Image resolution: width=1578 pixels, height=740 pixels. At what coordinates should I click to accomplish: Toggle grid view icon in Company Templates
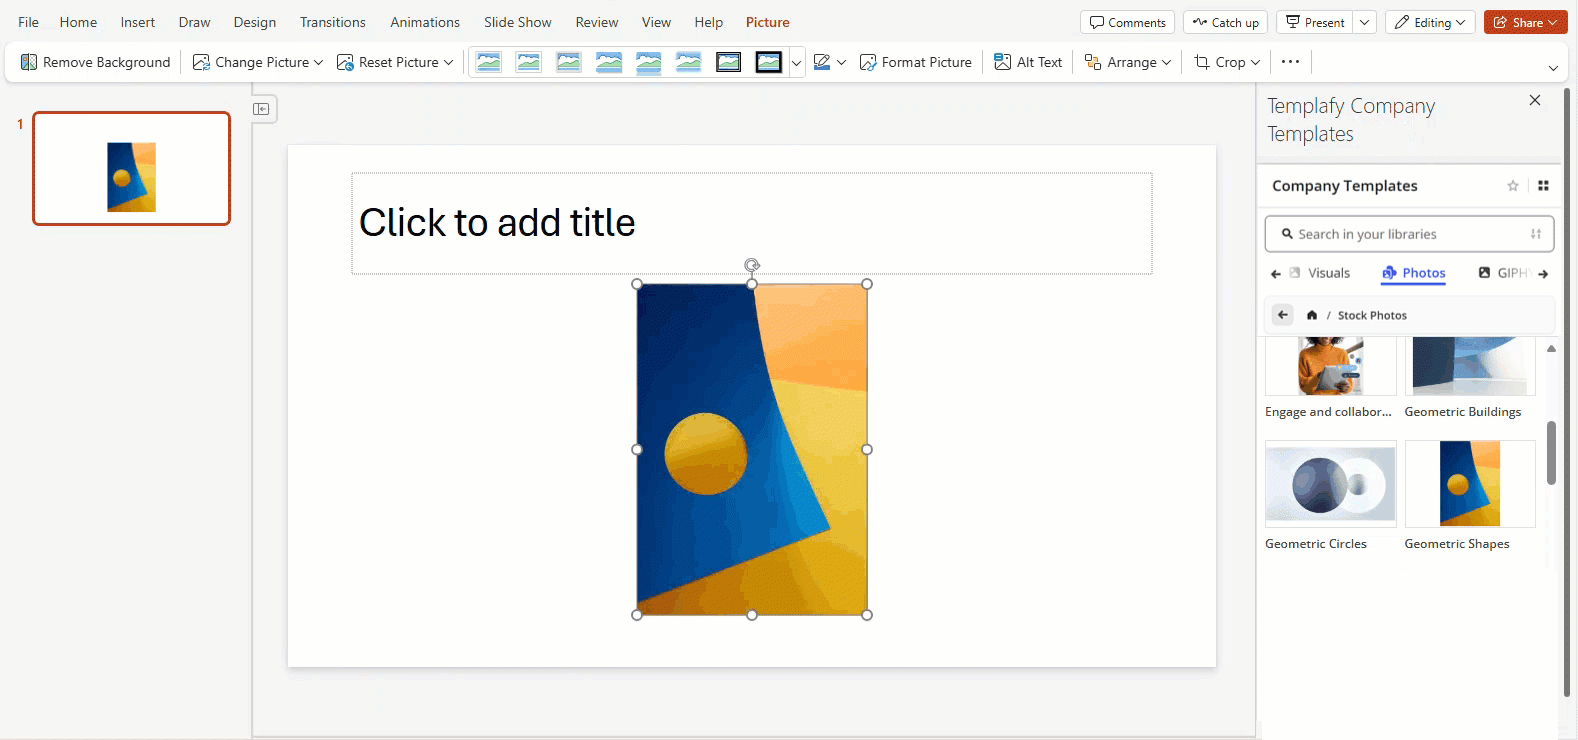(x=1543, y=186)
